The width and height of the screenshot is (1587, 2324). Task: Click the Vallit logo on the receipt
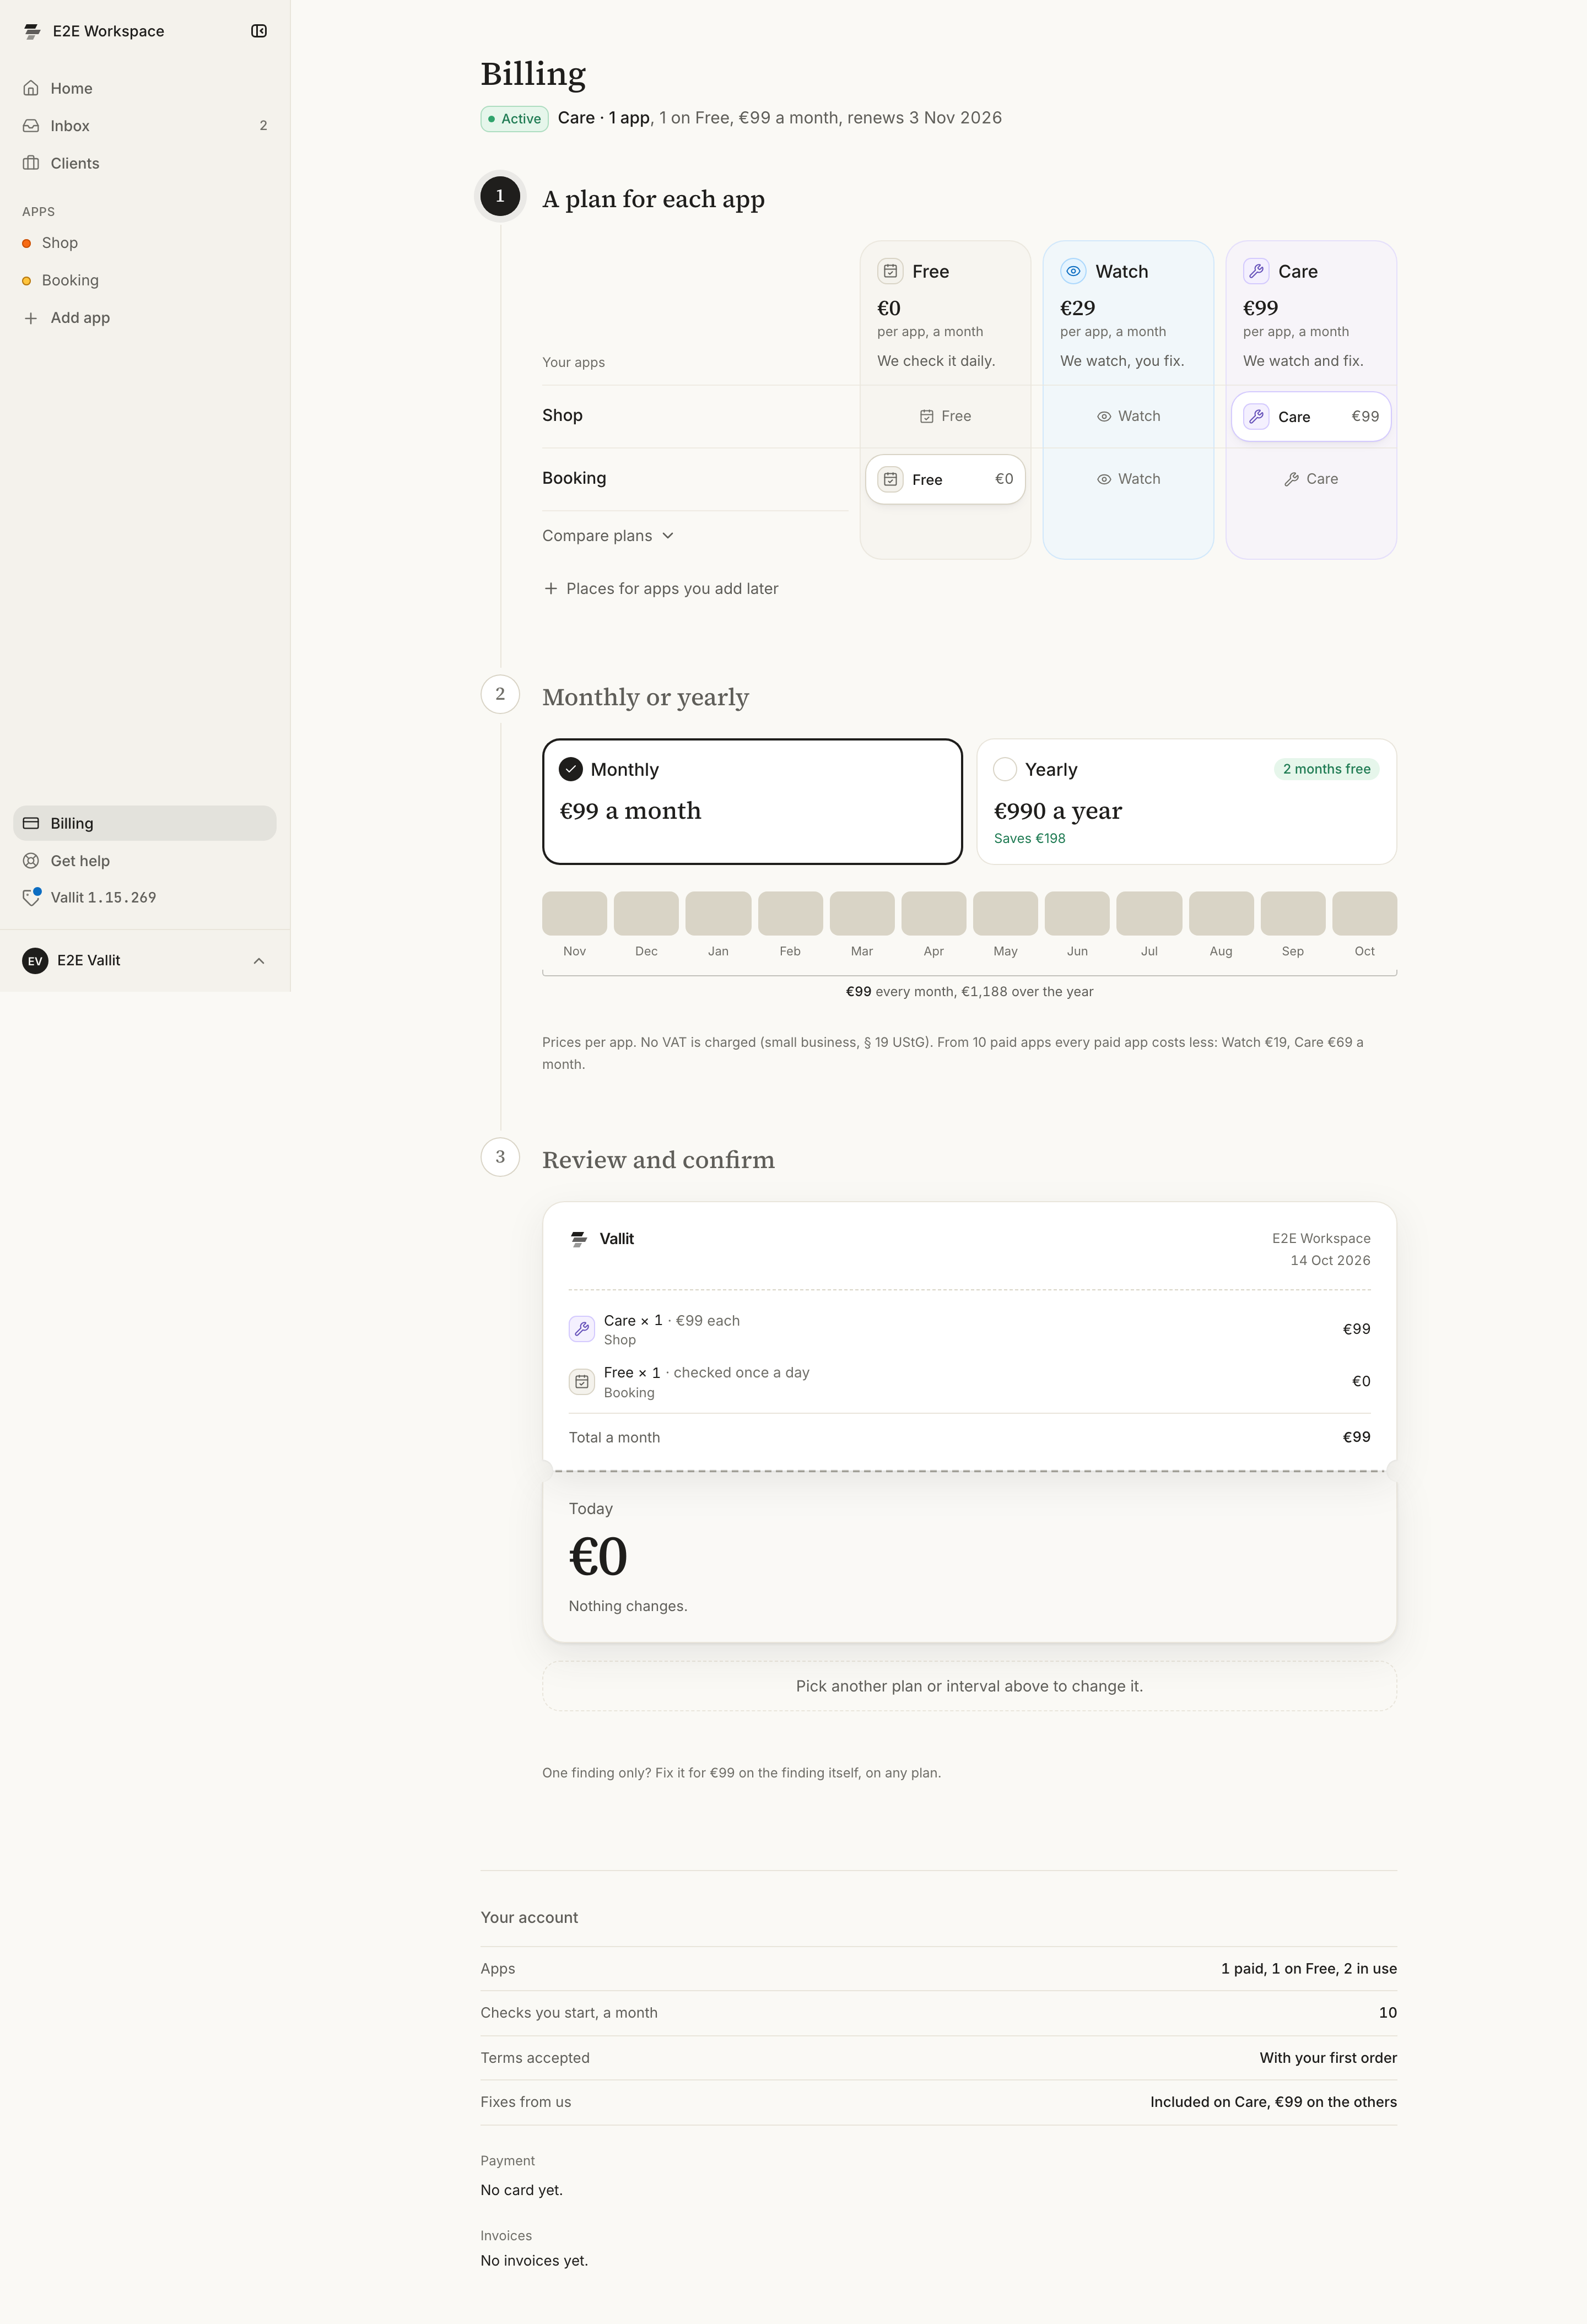(579, 1239)
